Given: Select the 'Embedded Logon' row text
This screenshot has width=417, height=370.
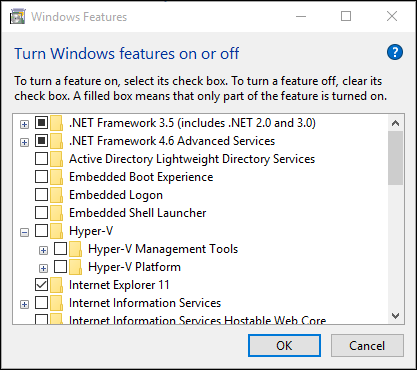Looking at the screenshot, I should pos(116,195).
